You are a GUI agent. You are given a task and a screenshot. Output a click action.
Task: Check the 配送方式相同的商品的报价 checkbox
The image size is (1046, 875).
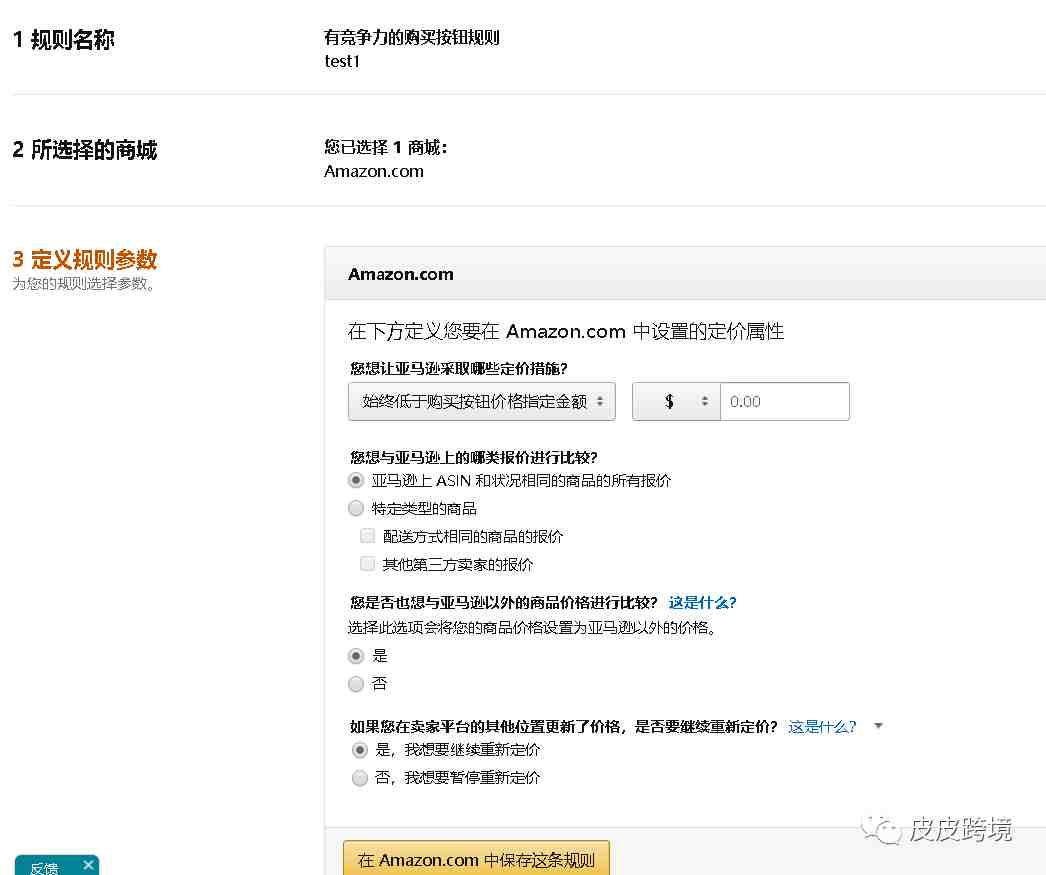[368, 536]
